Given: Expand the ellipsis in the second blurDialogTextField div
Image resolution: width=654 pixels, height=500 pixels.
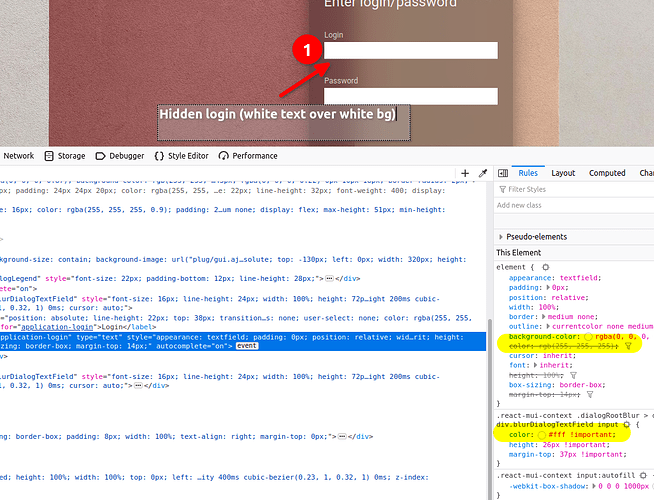Looking at the screenshot, I should pos(138,386).
